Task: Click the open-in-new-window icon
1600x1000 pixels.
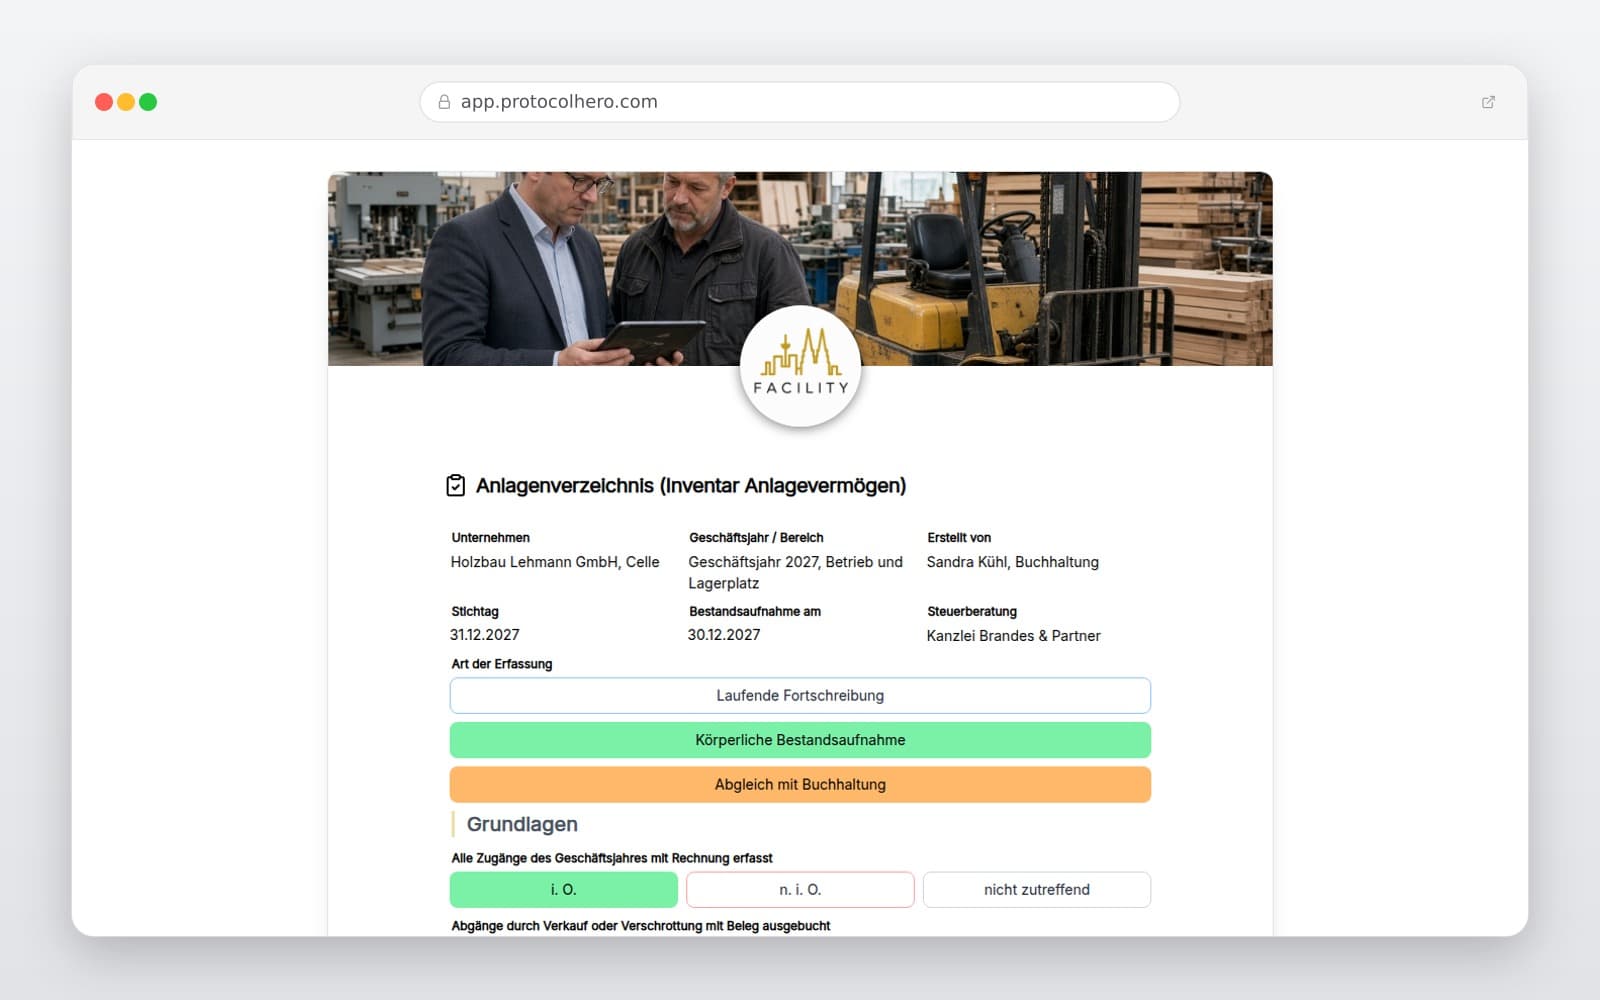Action: tap(1488, 102)
